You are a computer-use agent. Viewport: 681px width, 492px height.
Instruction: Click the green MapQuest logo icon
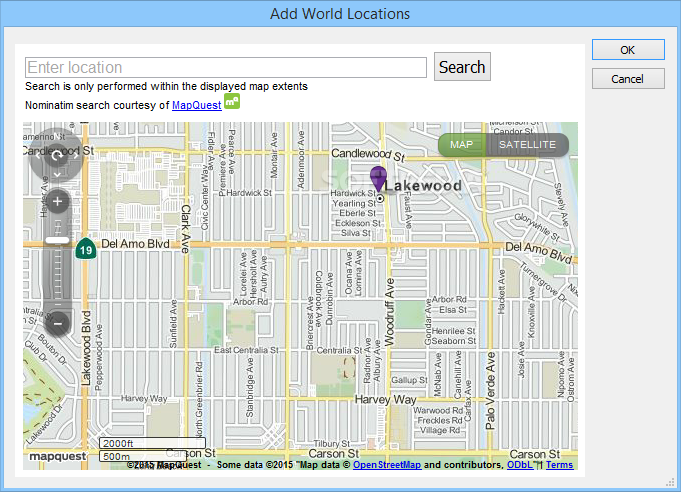tap(232, 101)
